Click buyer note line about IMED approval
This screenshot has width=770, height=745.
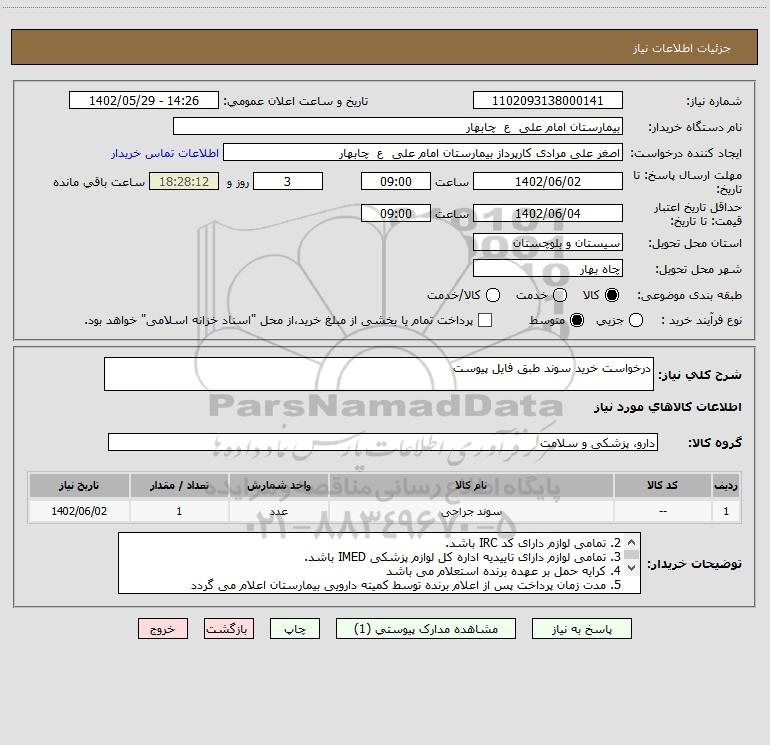[463, 557]
